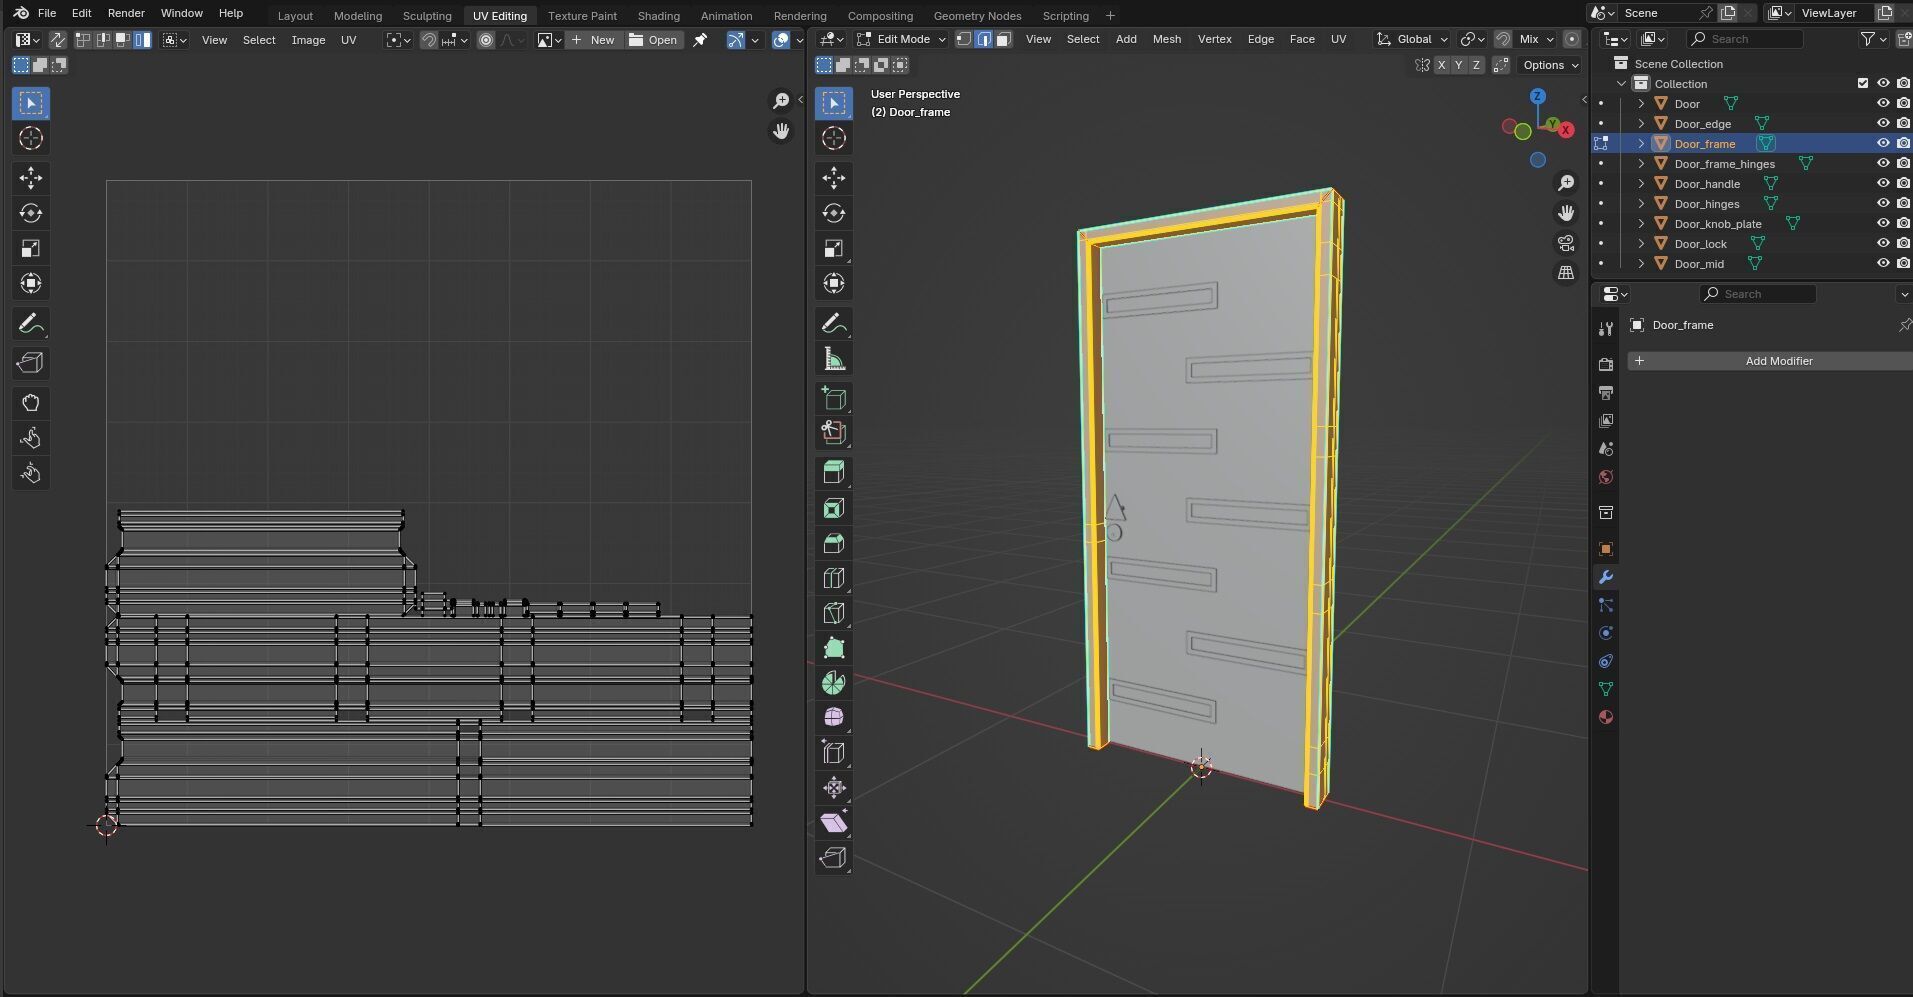Select the Shear tool
1913x997 pixels.
tap(834, 823)
